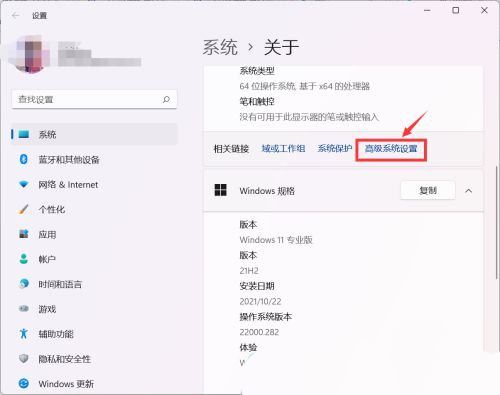Click the 辅助功能 accessibility icon
Image resolution: width=500 pixels, height=395 pixels.
[23, 334]
